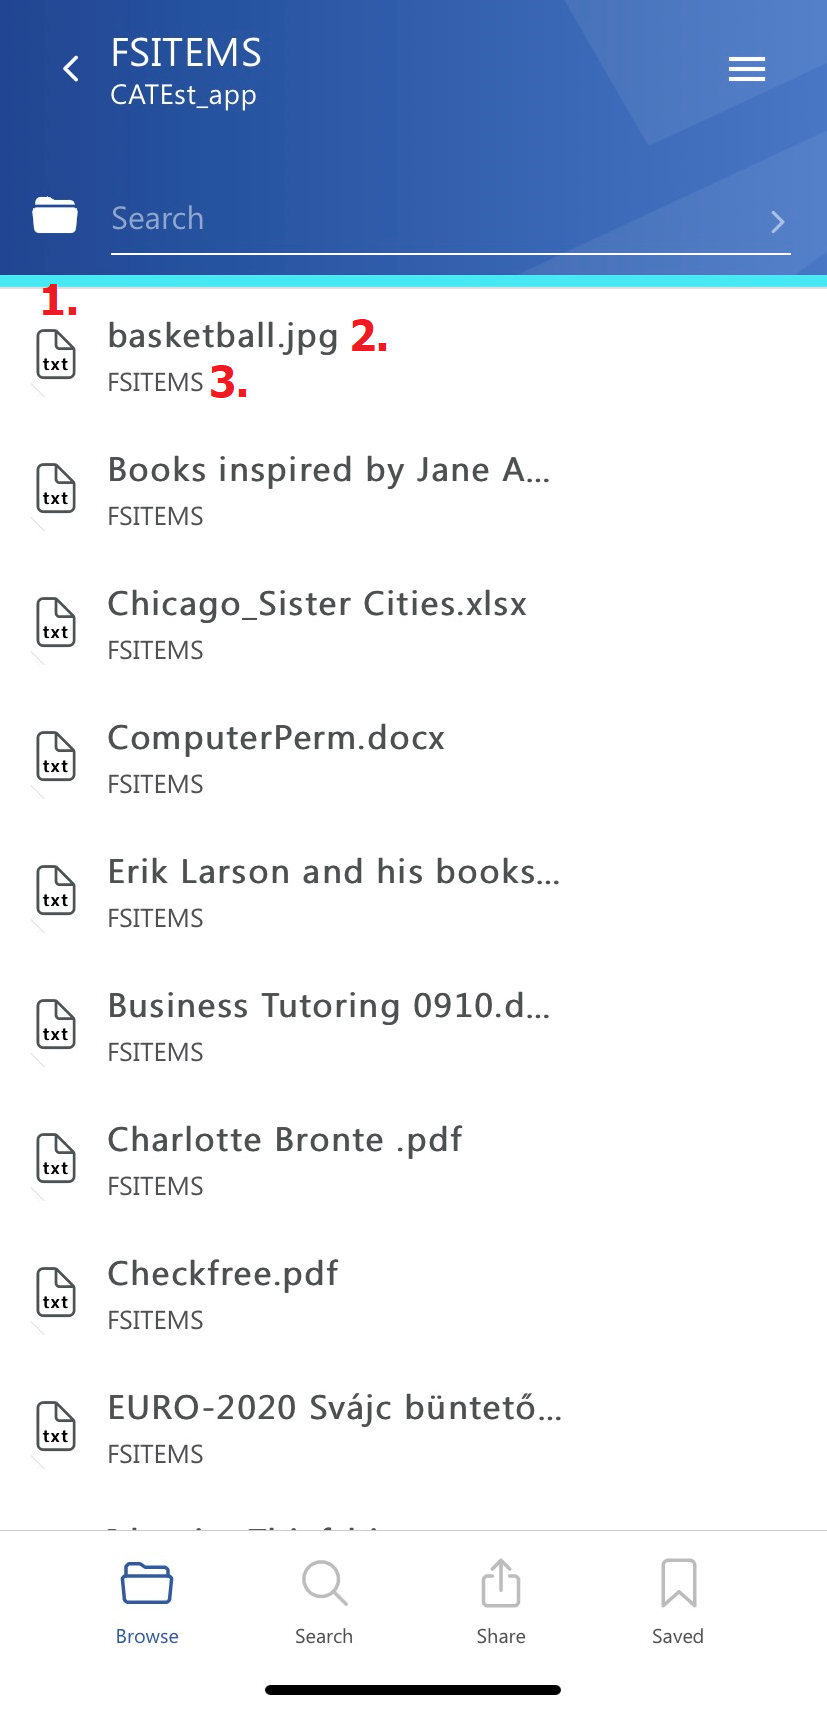827x1711 pixels.
Task: Open basketball.jpg file
Action: click(x=223, y=336)
